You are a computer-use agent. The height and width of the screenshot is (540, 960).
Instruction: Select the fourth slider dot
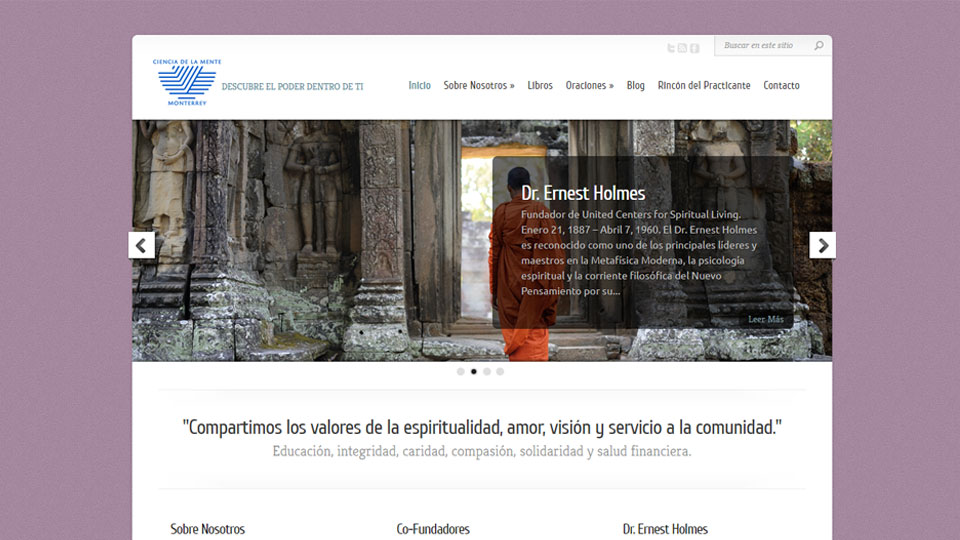500,371
